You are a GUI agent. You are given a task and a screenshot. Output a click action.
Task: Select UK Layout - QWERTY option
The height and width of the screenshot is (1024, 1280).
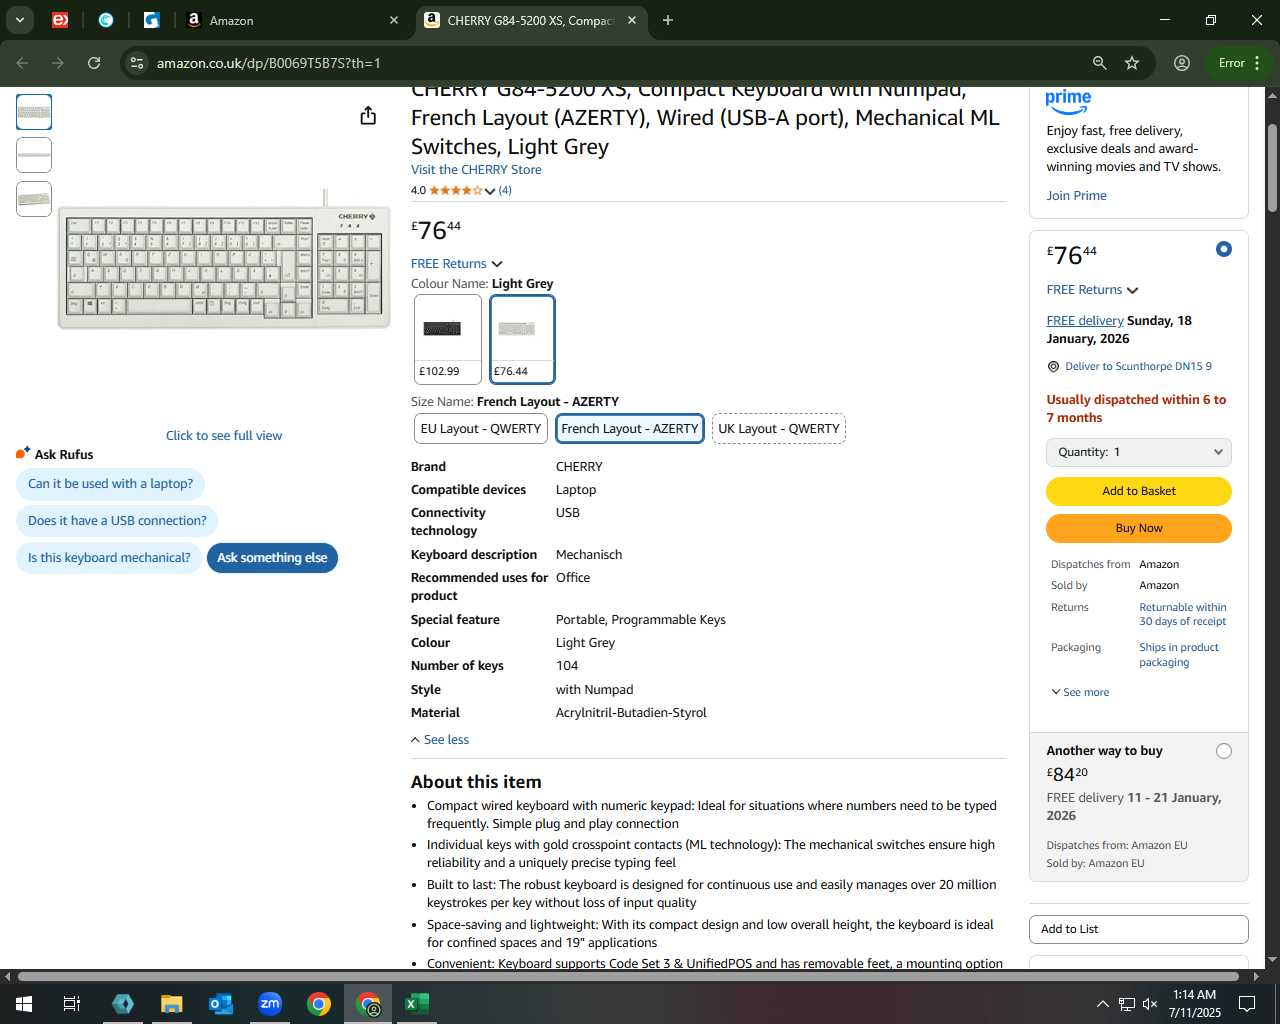[x=779, y=429]
